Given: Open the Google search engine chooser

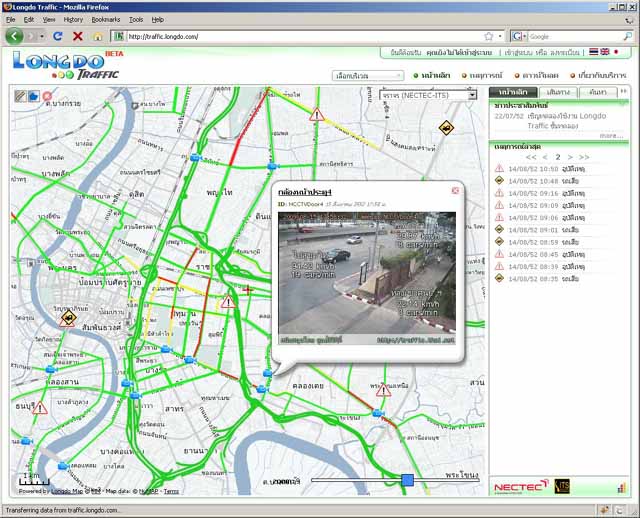Looking at the screenshot, I should [x=520, y=36].
